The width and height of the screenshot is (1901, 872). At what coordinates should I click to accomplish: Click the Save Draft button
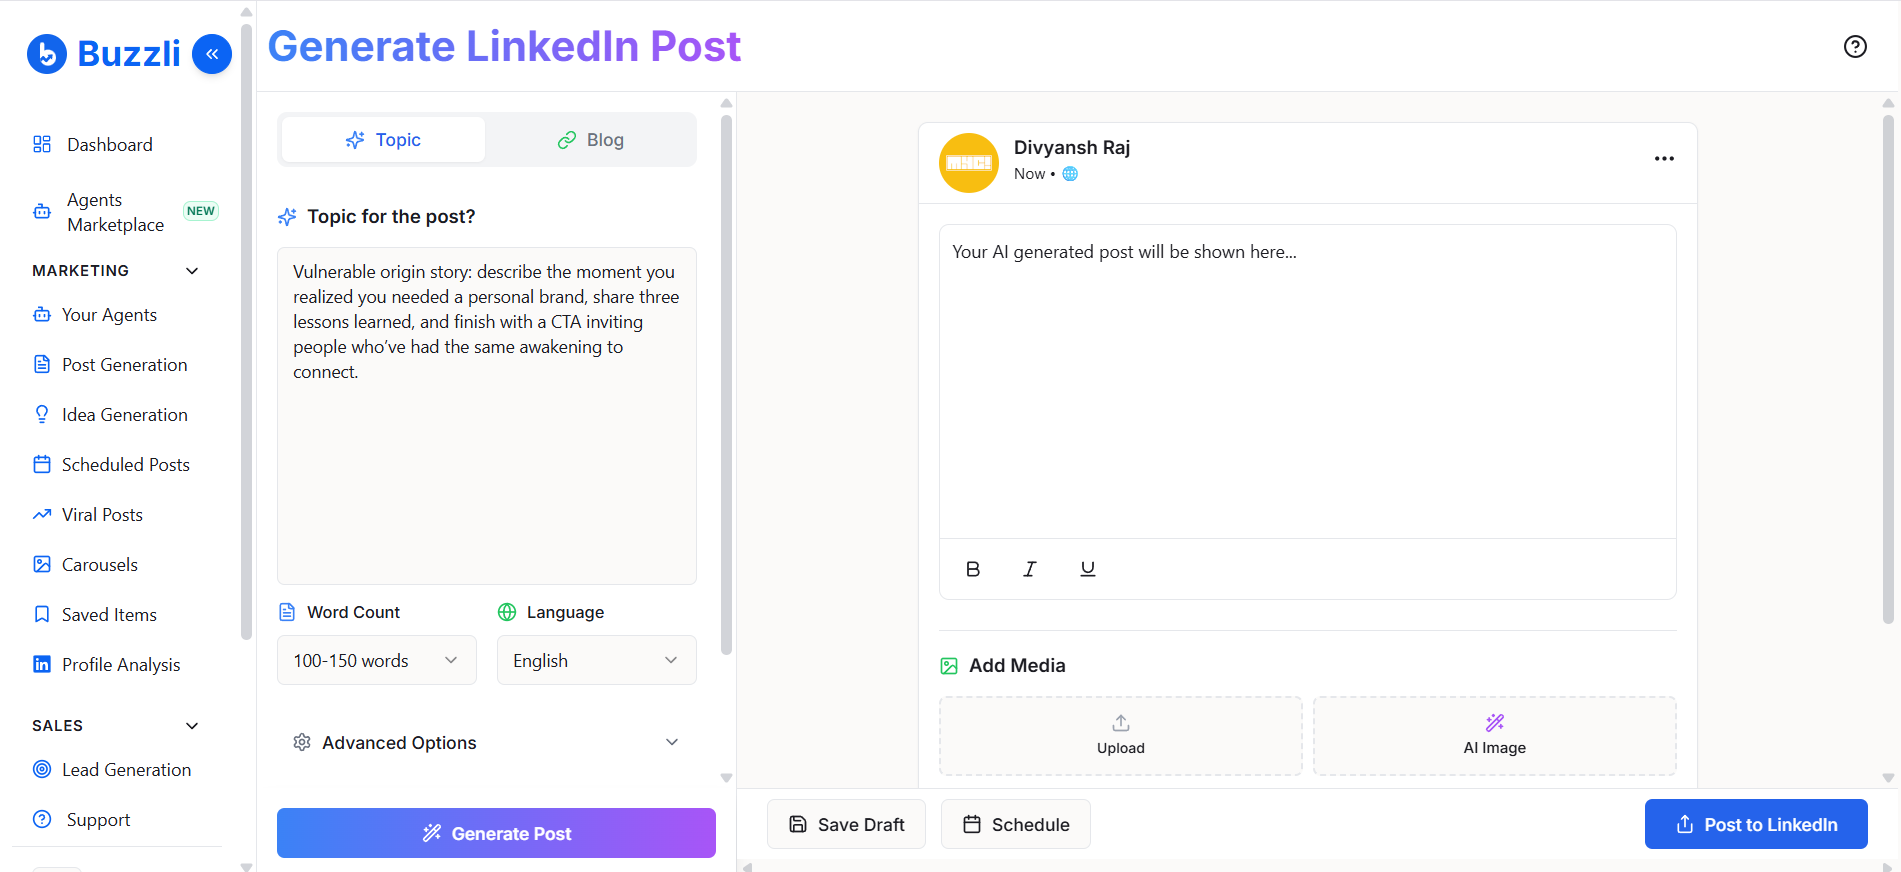(x=846, y=824)
